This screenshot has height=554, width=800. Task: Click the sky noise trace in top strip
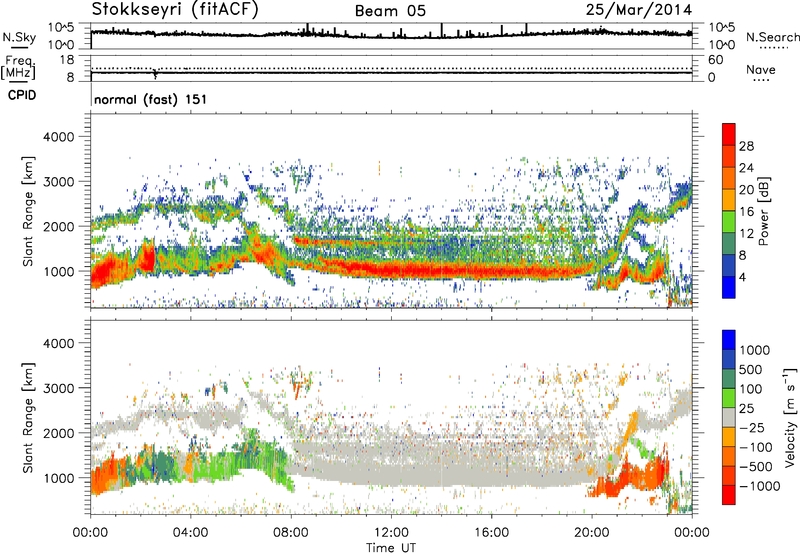pyautogui.click(x=391, y=35)
